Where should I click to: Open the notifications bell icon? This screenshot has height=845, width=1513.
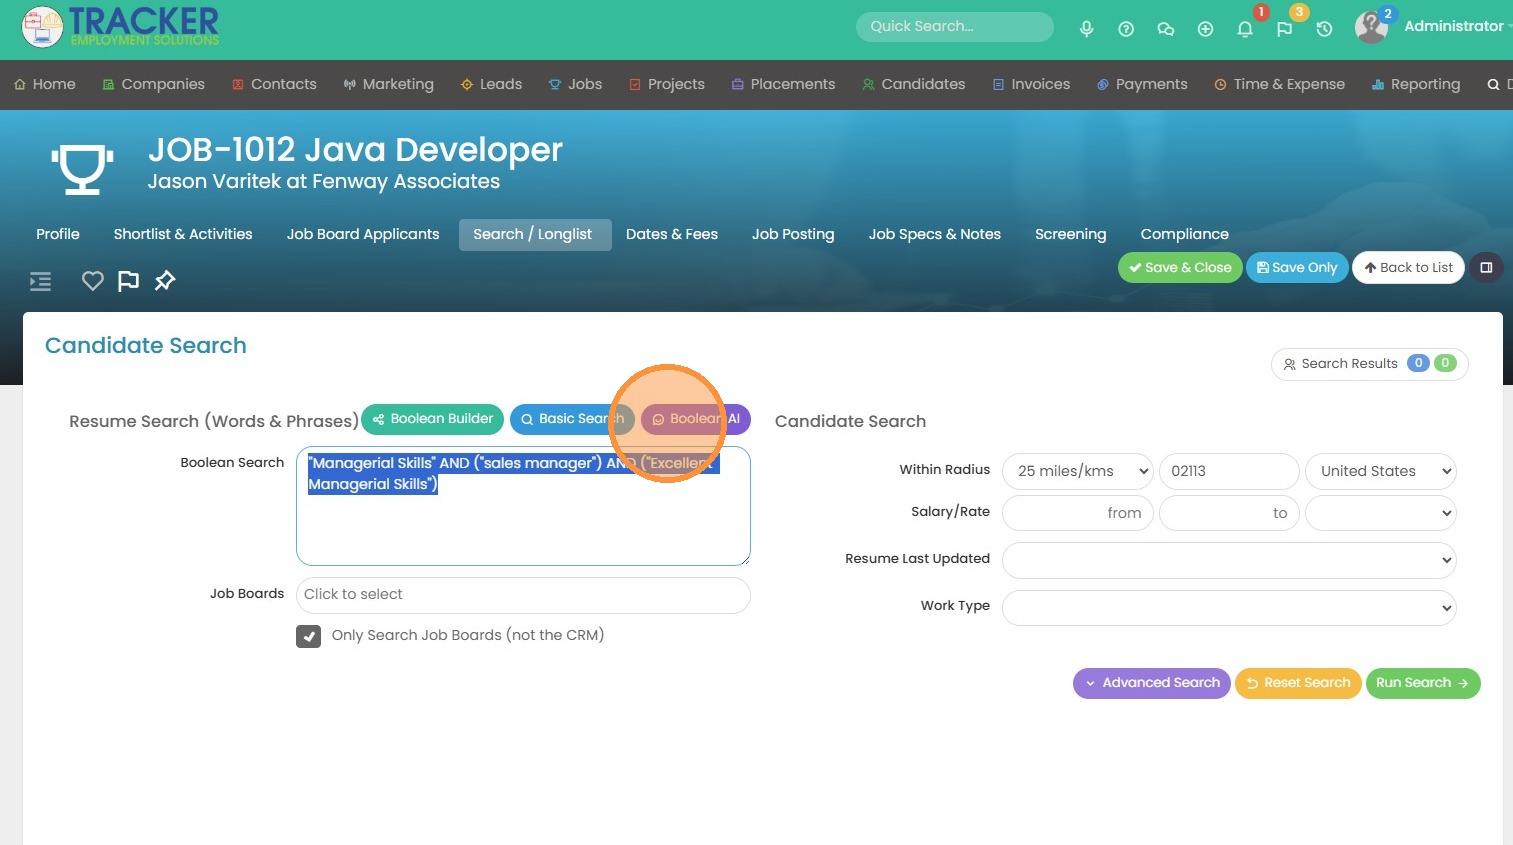[1245, 29]
